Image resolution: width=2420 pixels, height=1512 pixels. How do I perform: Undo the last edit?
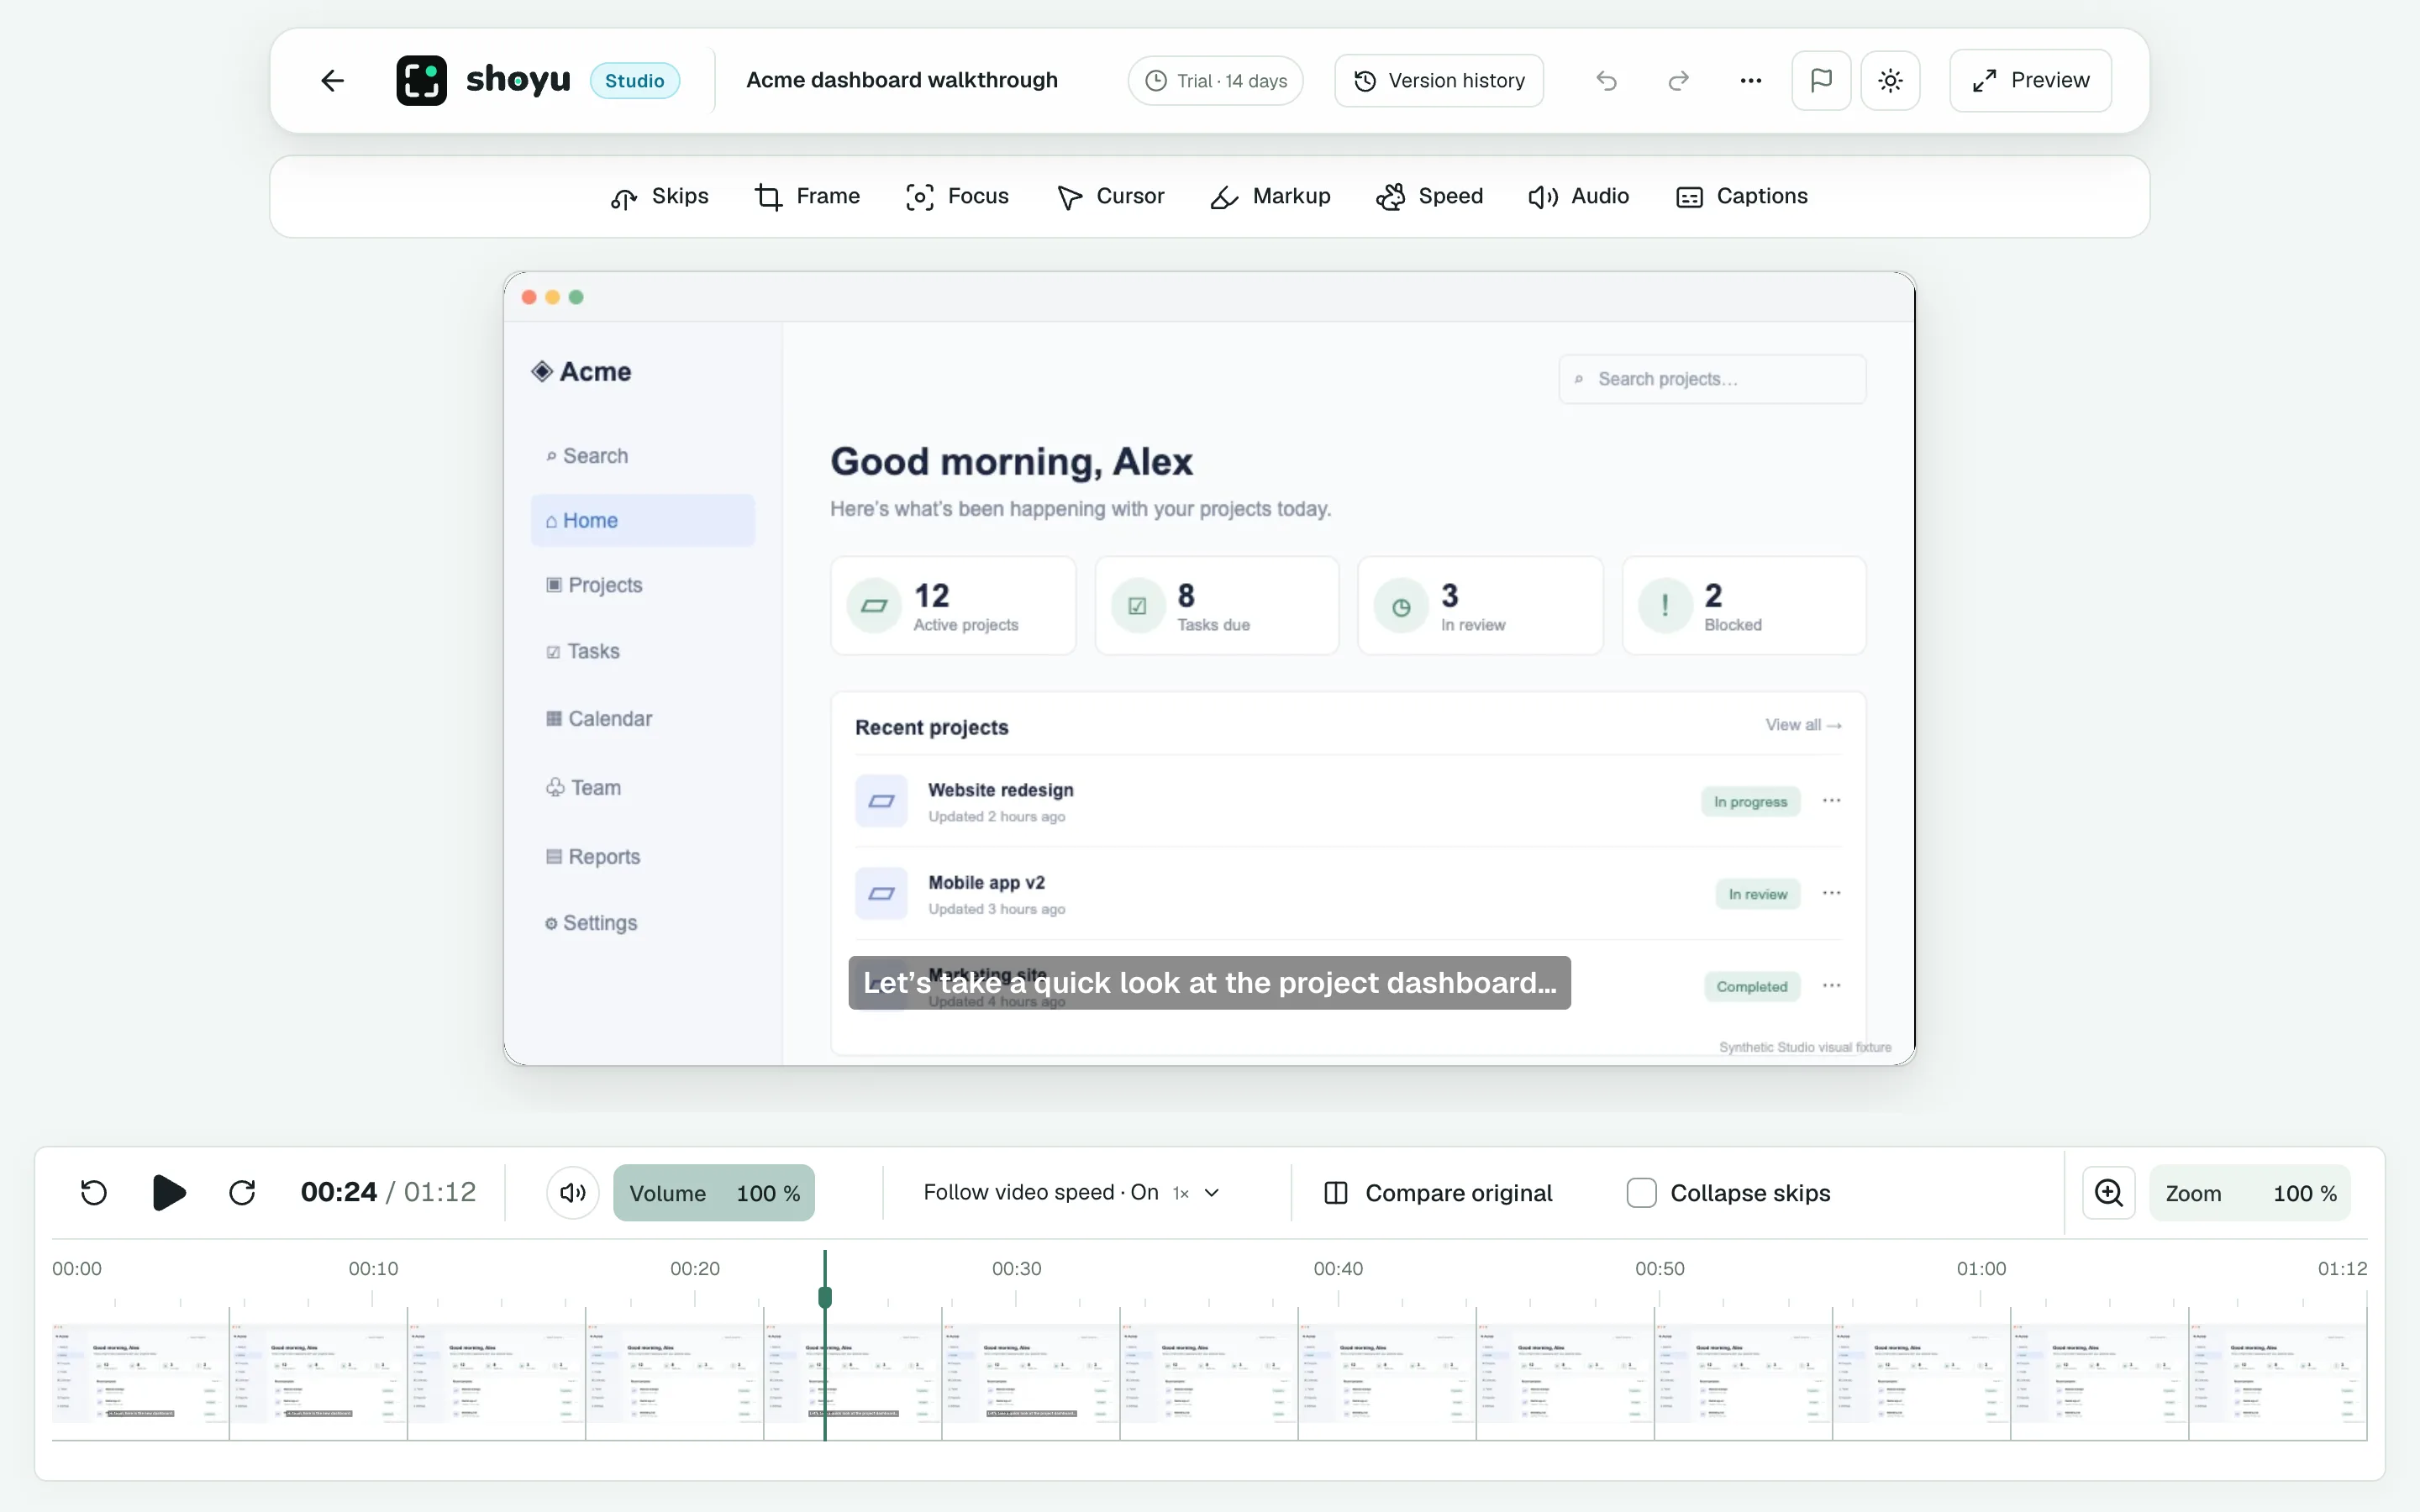tap(1606, 80)
